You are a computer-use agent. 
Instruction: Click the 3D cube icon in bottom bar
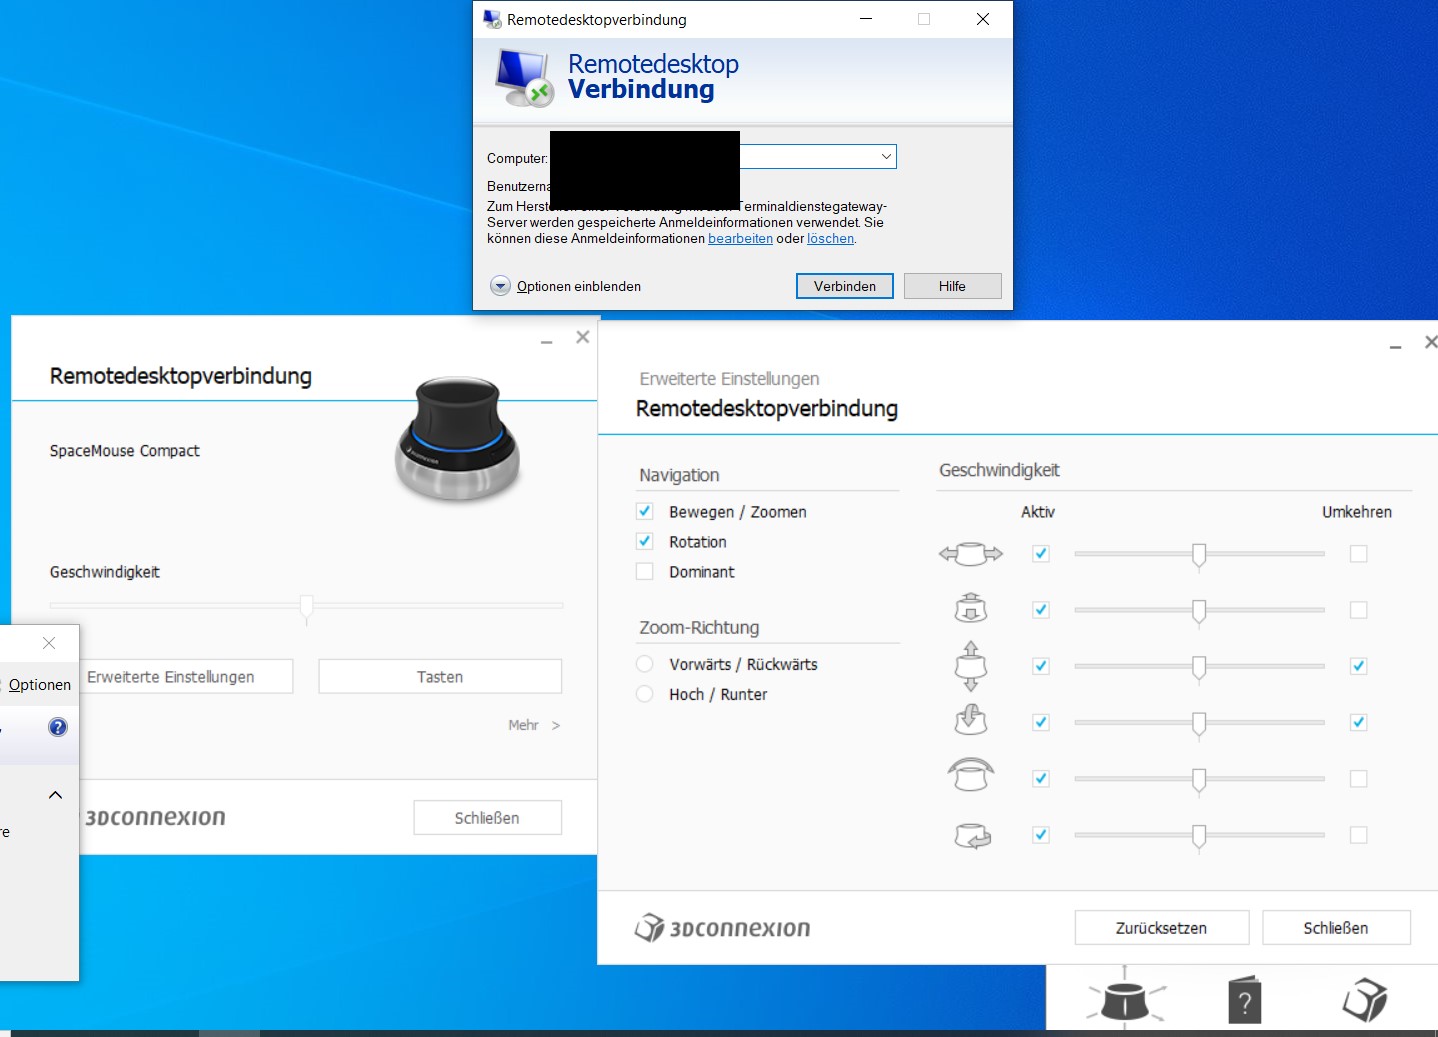point(1365,999)
